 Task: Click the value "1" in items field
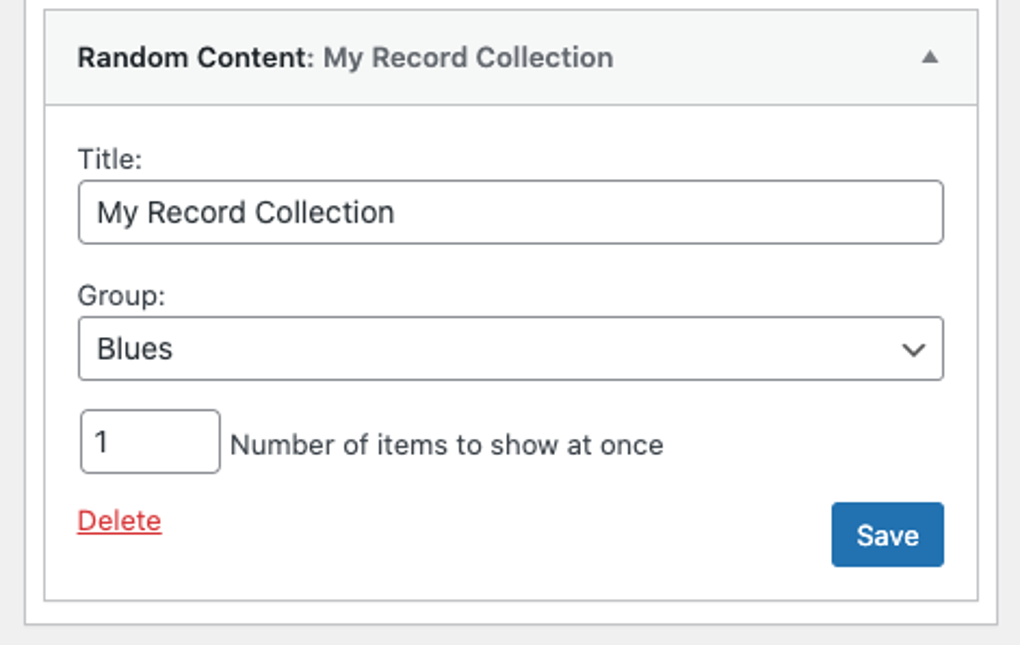102,441
